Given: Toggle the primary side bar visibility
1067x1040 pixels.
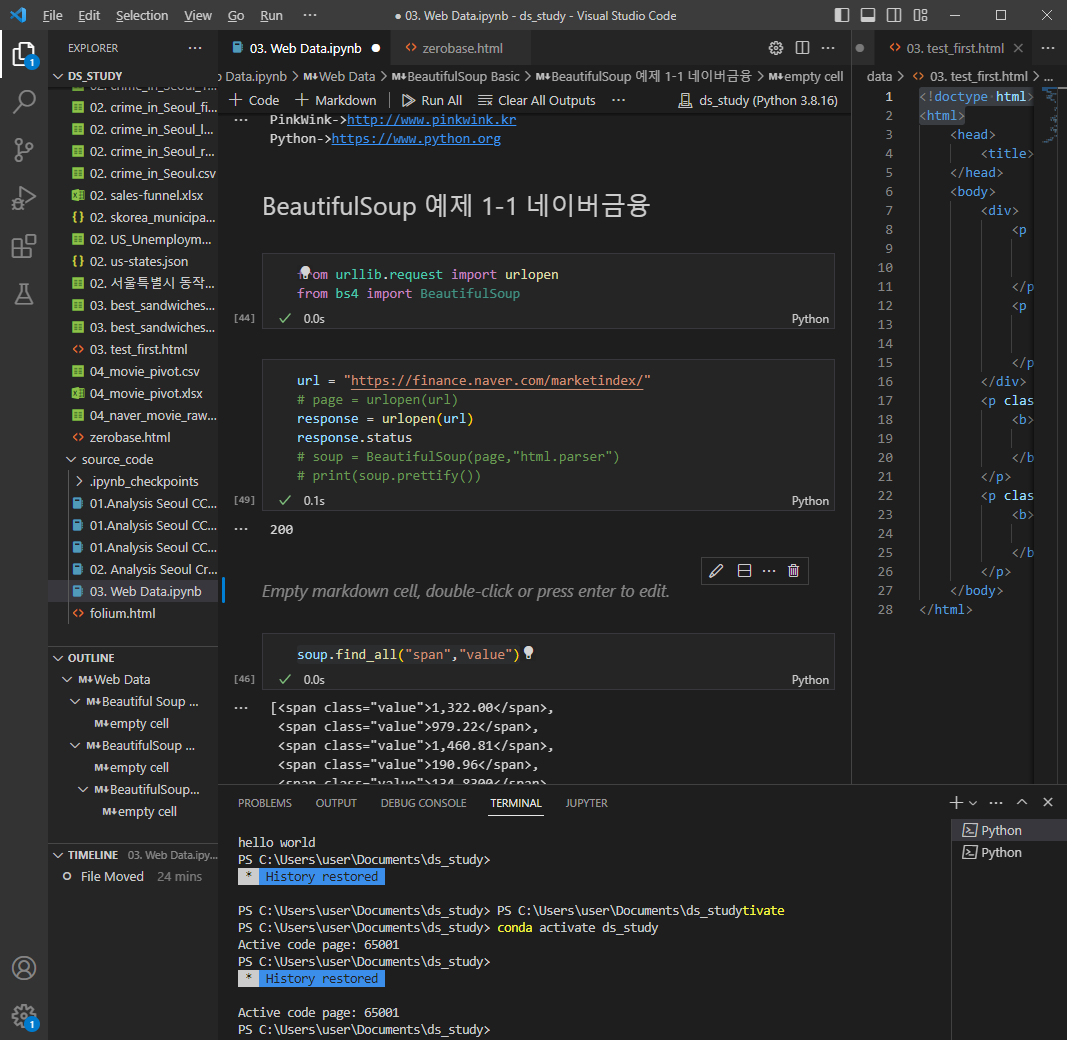Looking at the screenshot, I should point(842,15).
